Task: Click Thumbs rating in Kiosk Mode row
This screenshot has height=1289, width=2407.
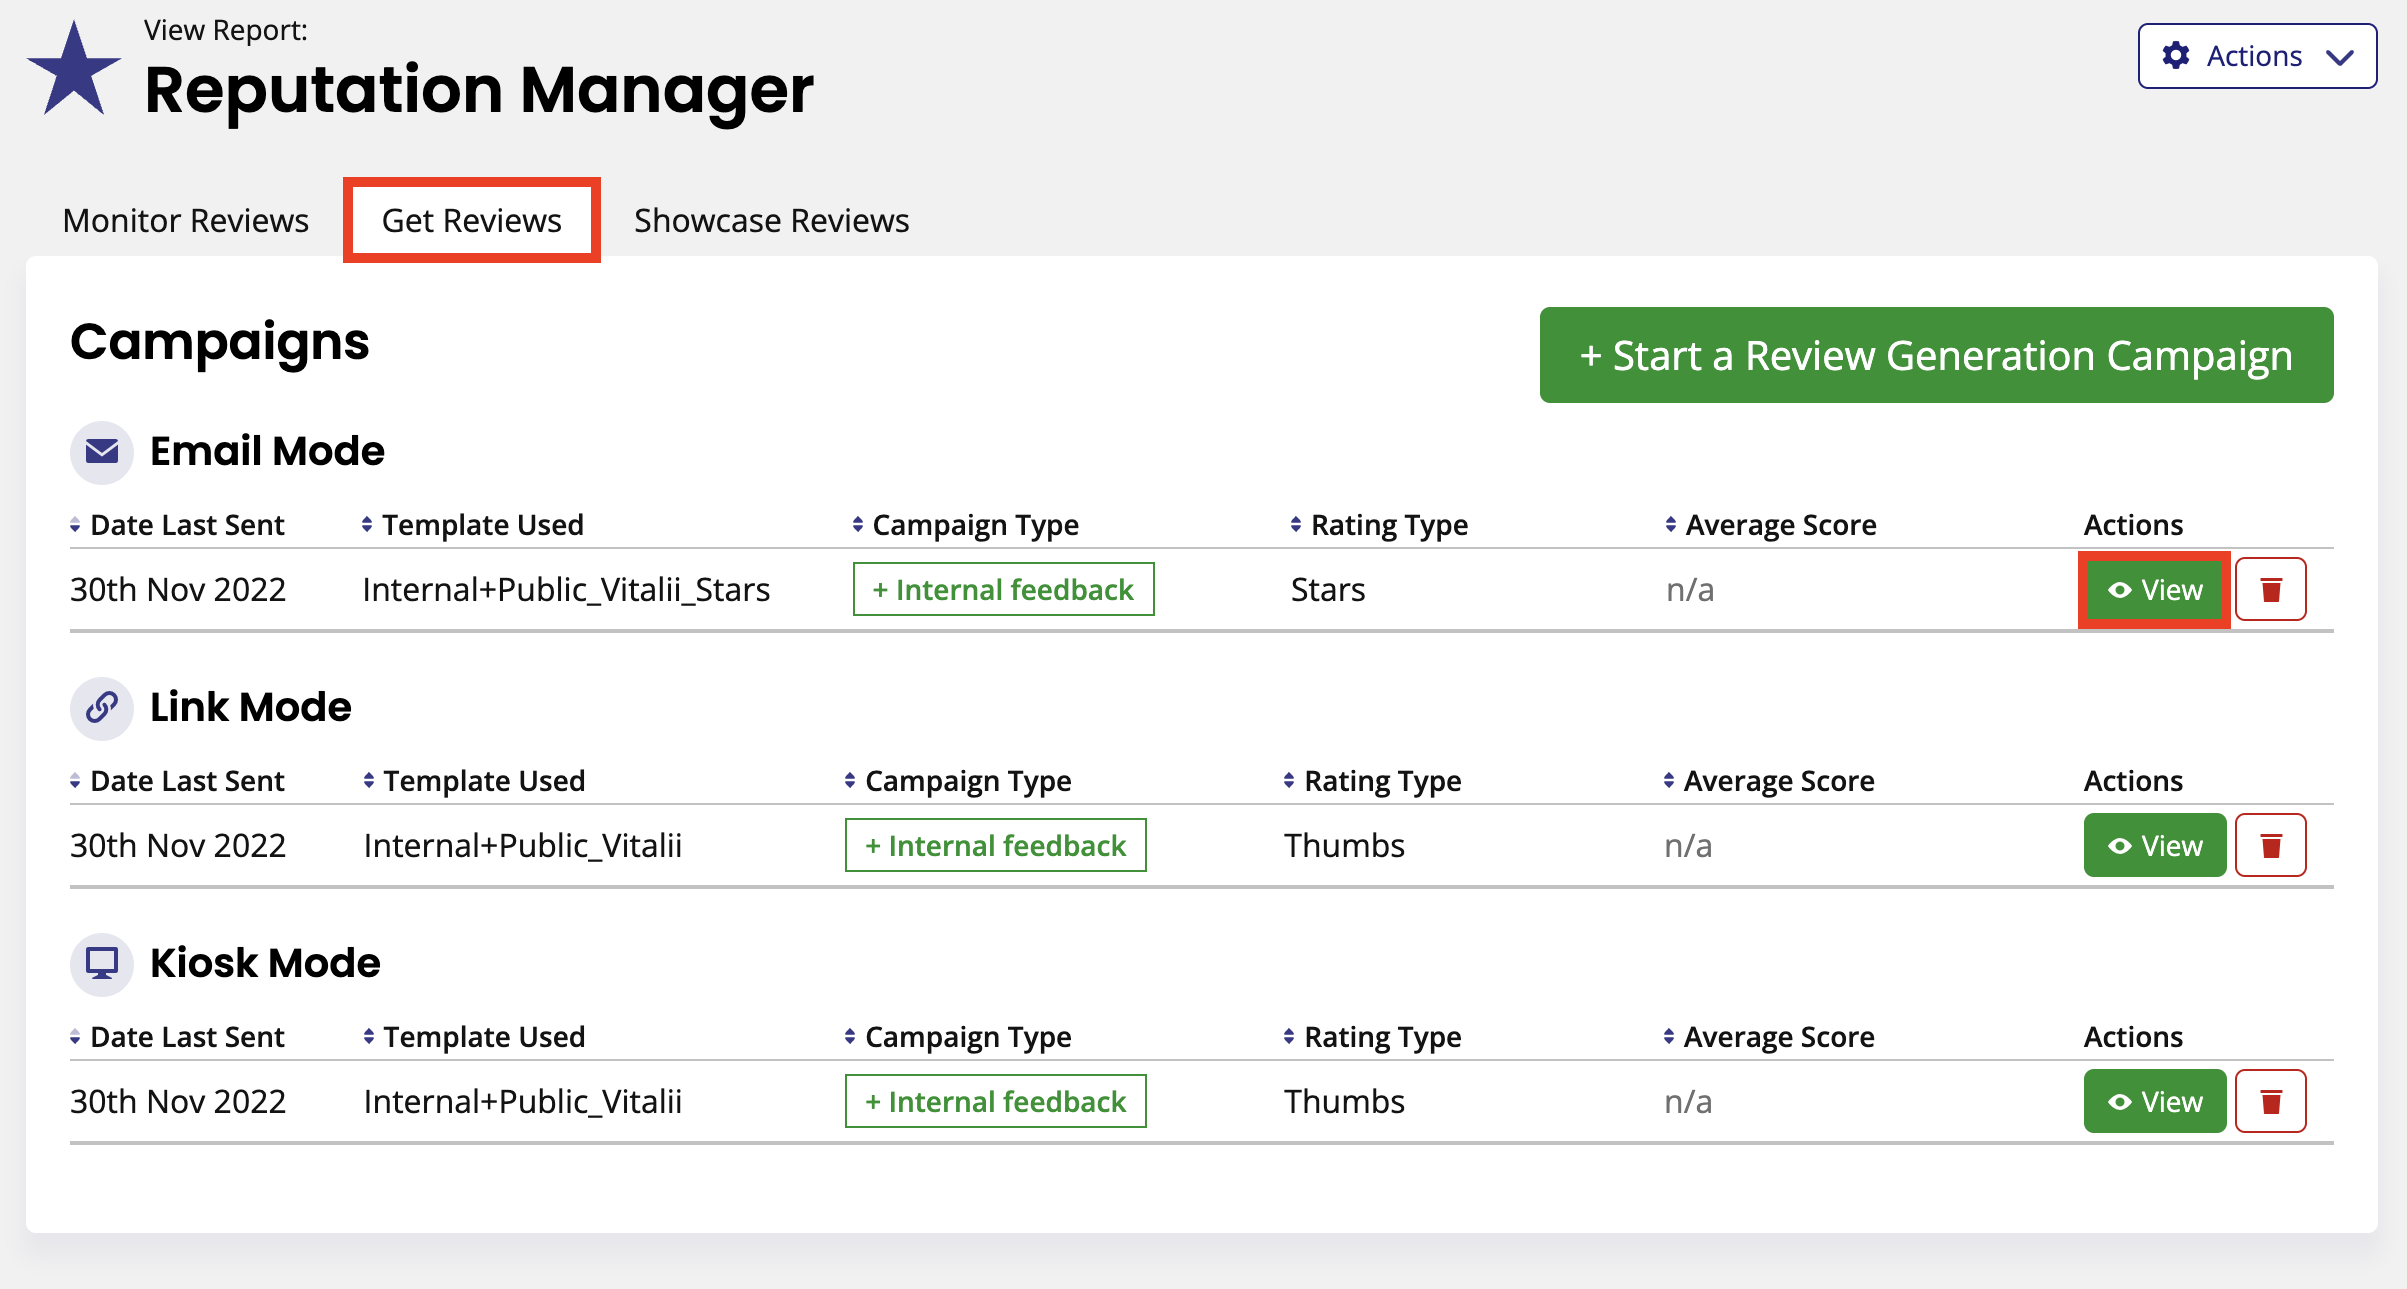Action: pyautogui.click(x=1345, y=1102)
